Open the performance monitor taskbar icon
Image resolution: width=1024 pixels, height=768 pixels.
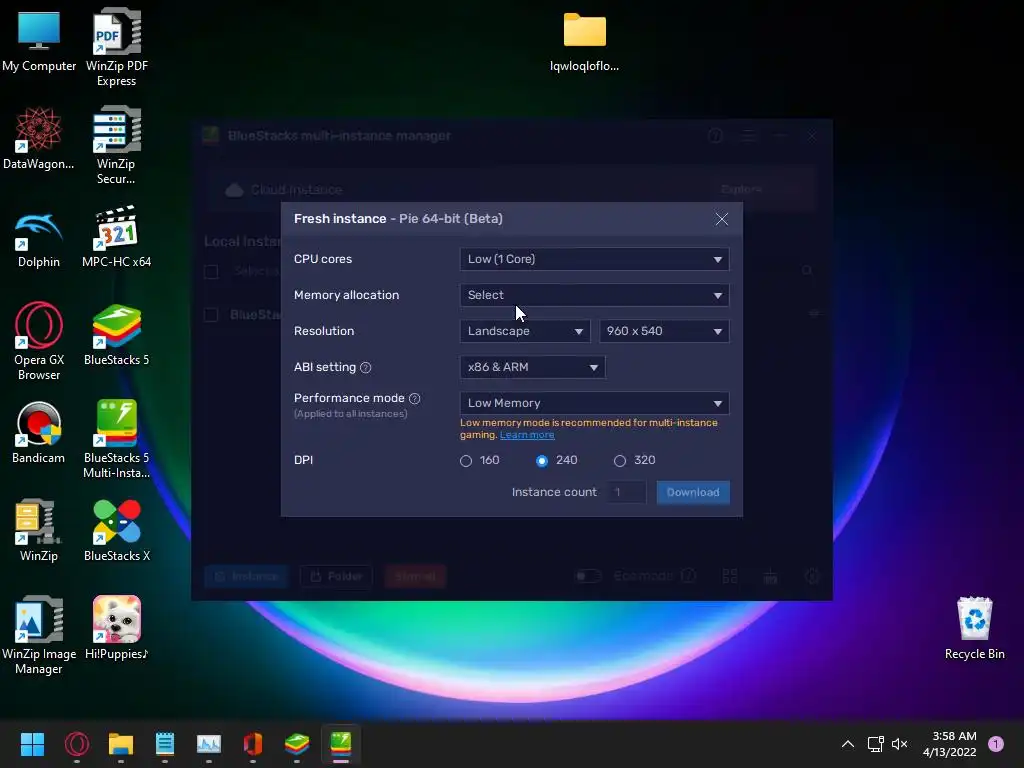pyautogui.click(x=209, y=744)
